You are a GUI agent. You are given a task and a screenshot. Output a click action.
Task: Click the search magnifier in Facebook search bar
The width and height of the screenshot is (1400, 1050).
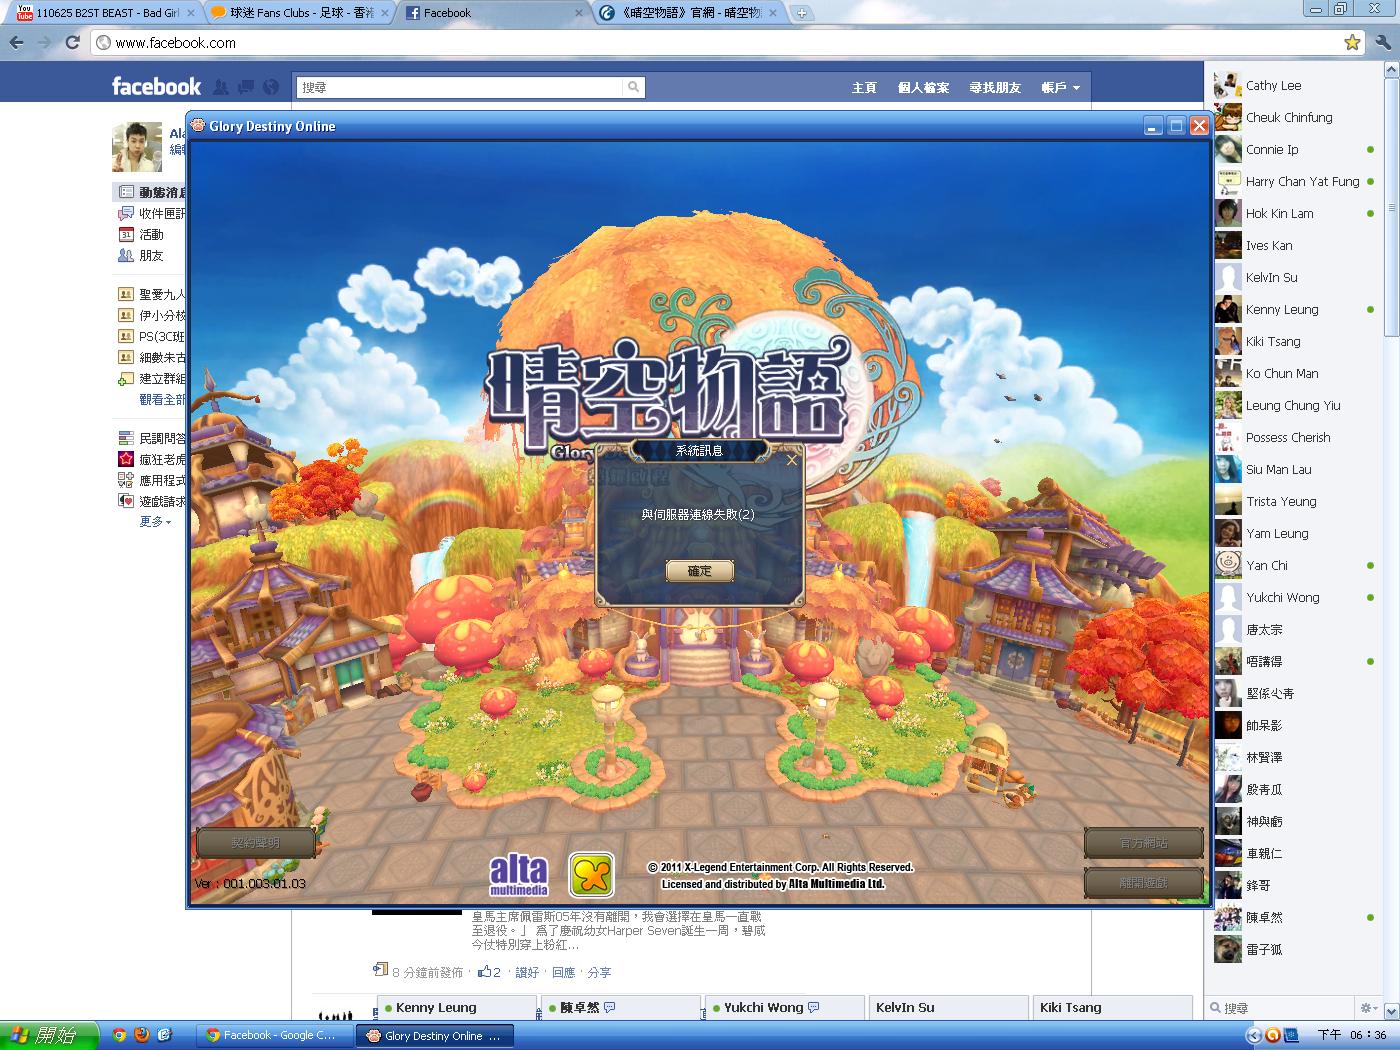point(633,88)
